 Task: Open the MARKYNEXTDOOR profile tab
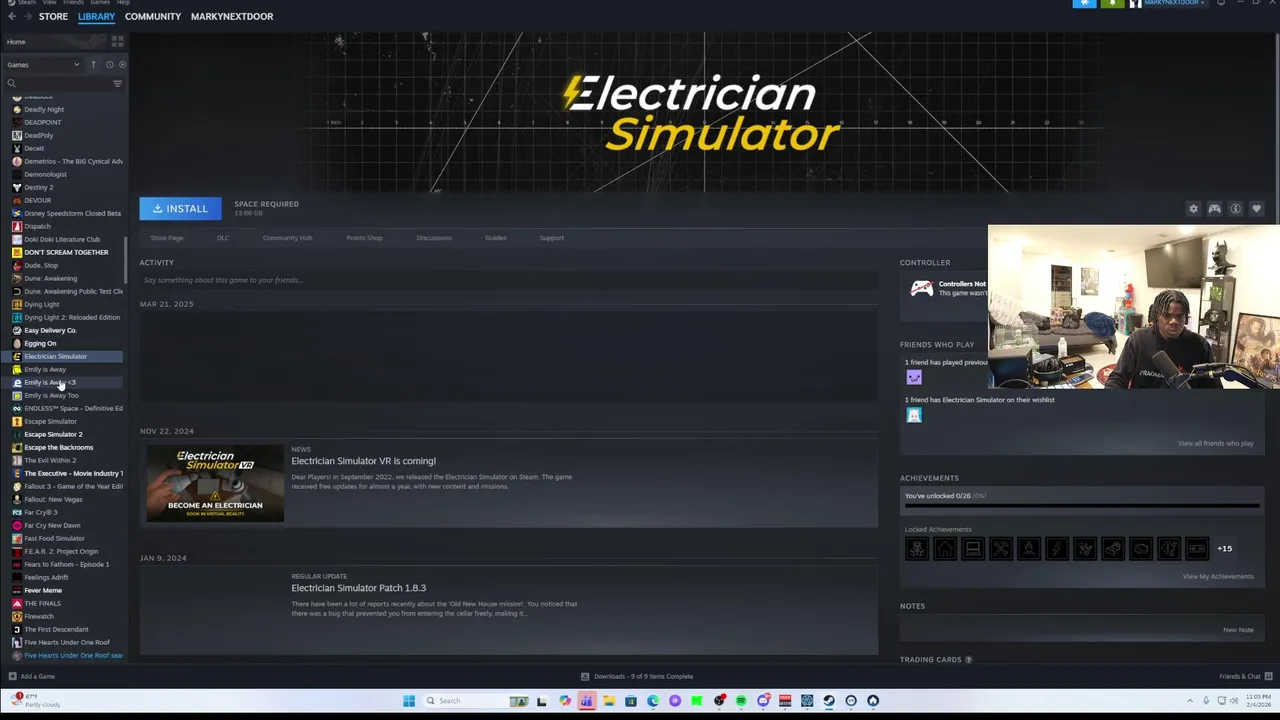tap(232, 16)
